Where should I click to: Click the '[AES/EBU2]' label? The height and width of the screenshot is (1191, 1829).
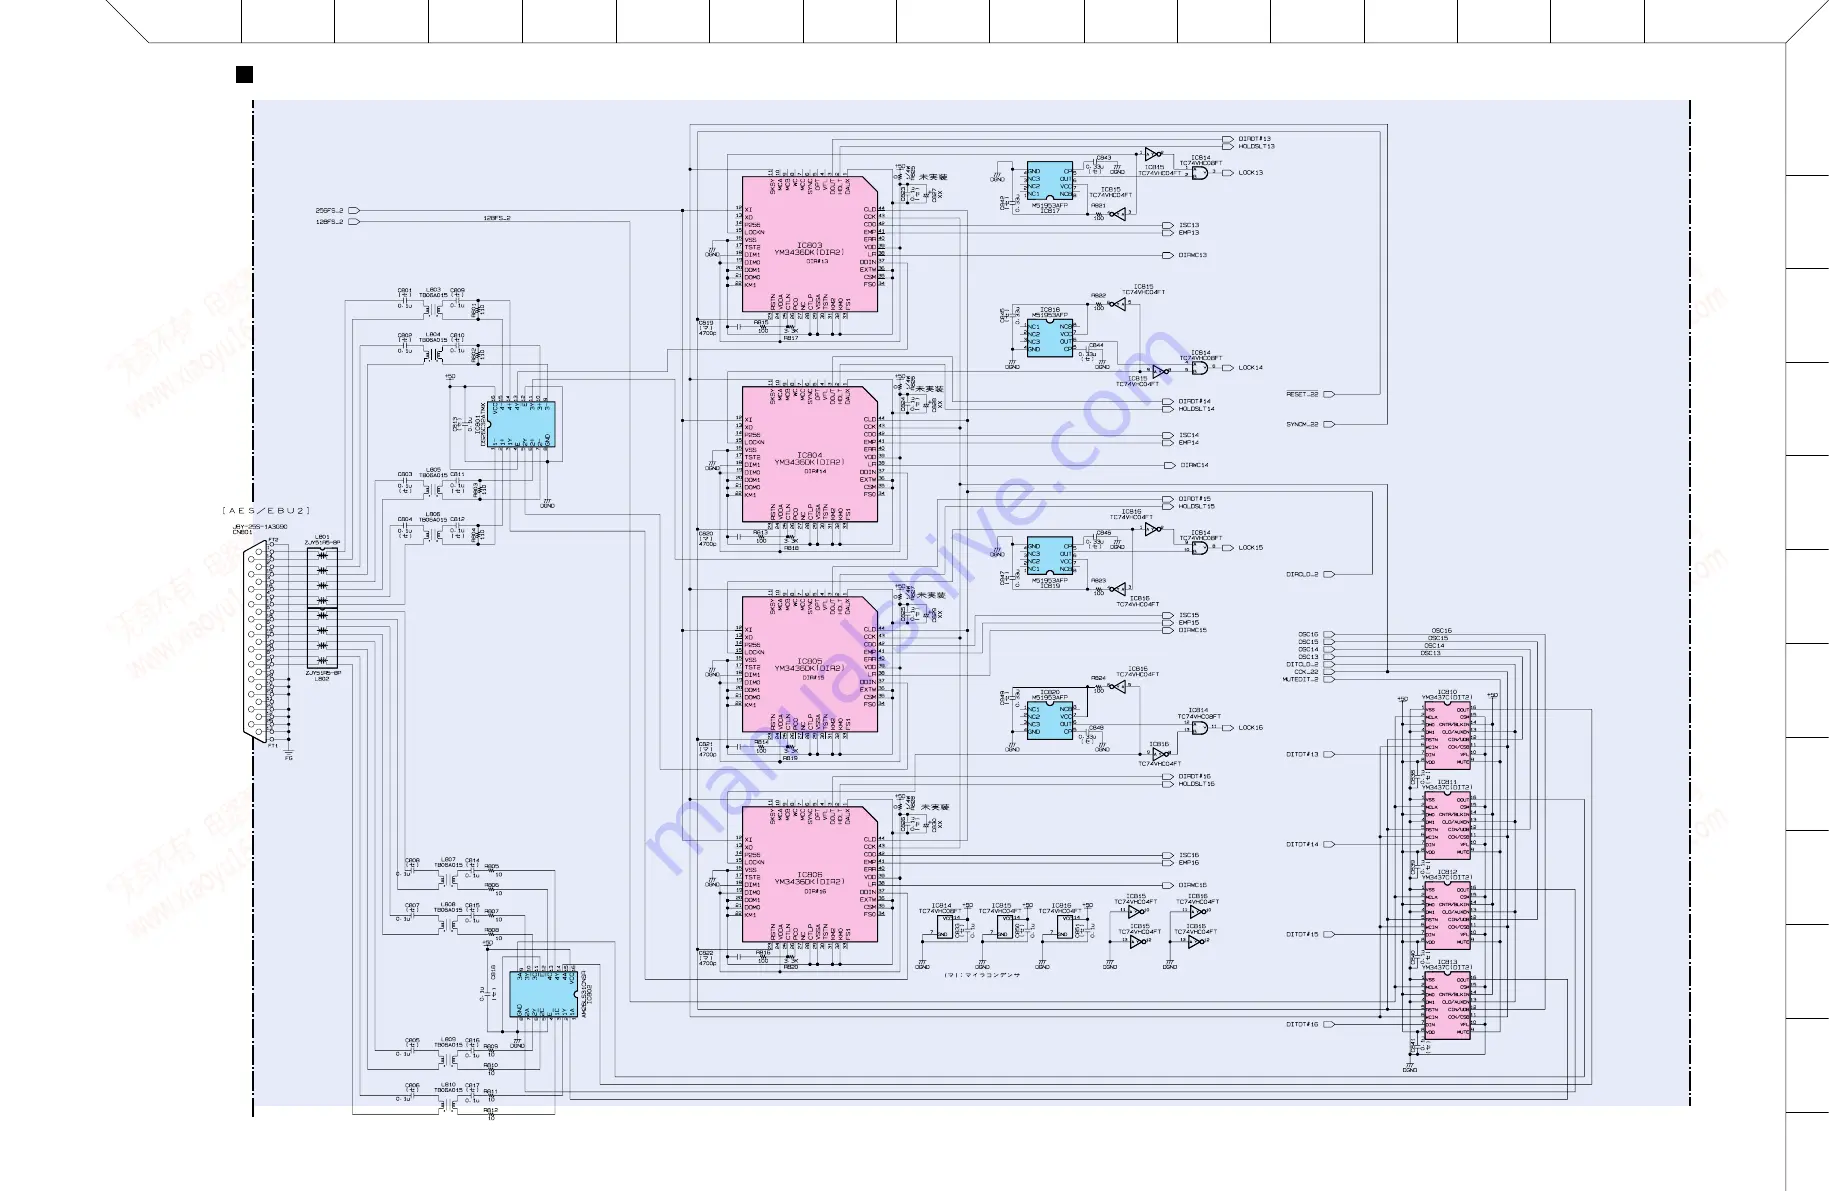pyautogui.click(x=266, y=511)
